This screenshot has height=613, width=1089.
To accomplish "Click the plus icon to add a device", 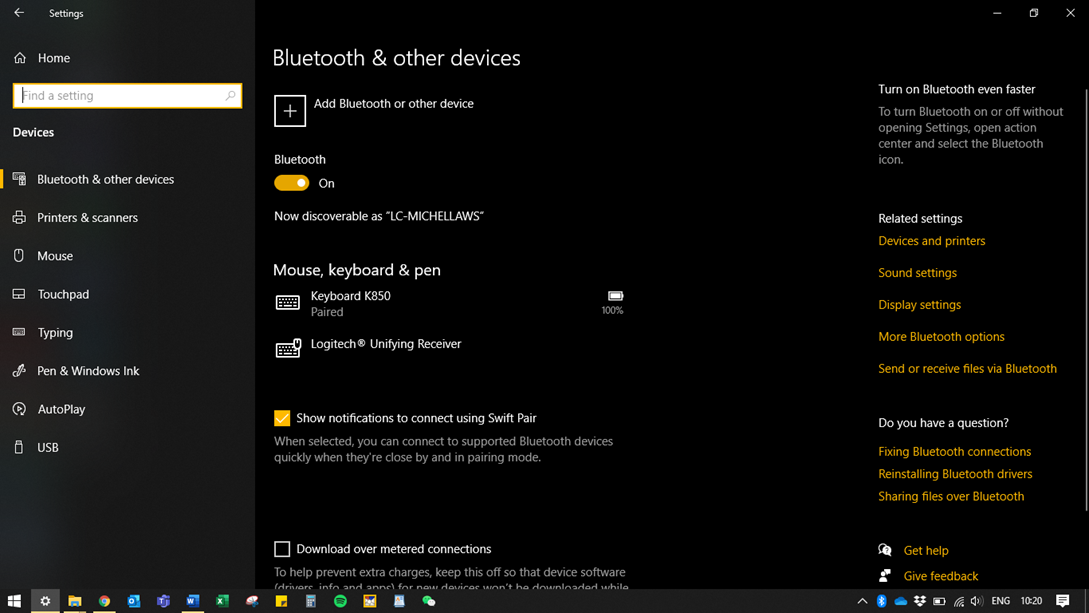I will 290,111.
